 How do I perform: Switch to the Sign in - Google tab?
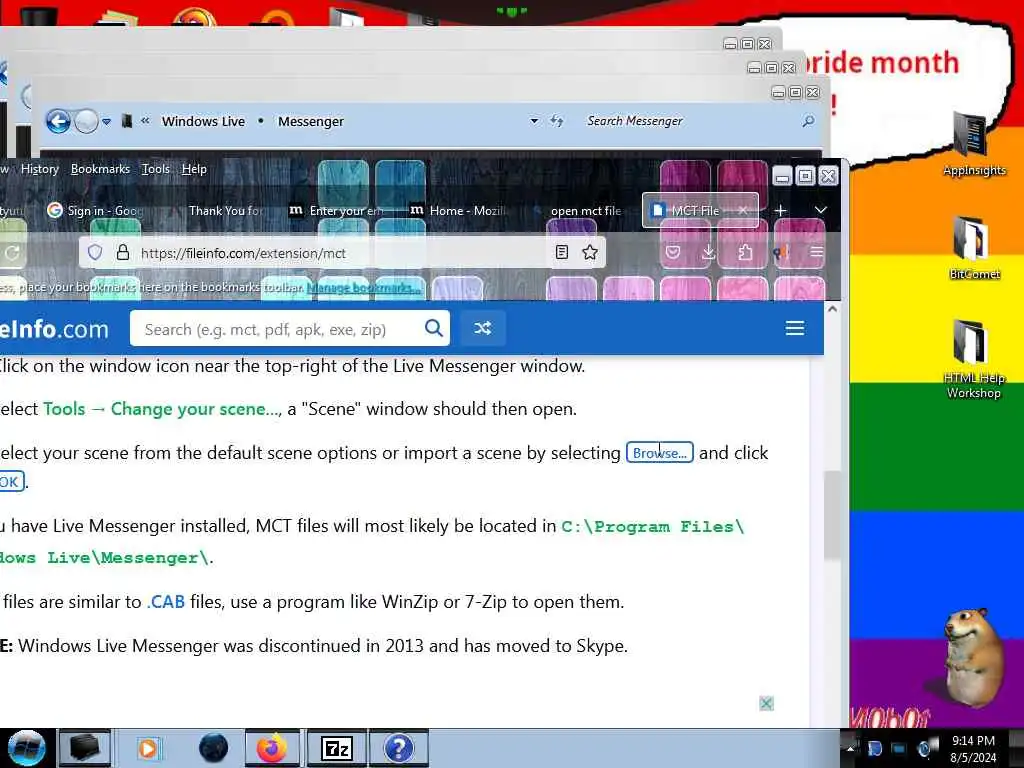pyautogui.click(x=97, y=210)
